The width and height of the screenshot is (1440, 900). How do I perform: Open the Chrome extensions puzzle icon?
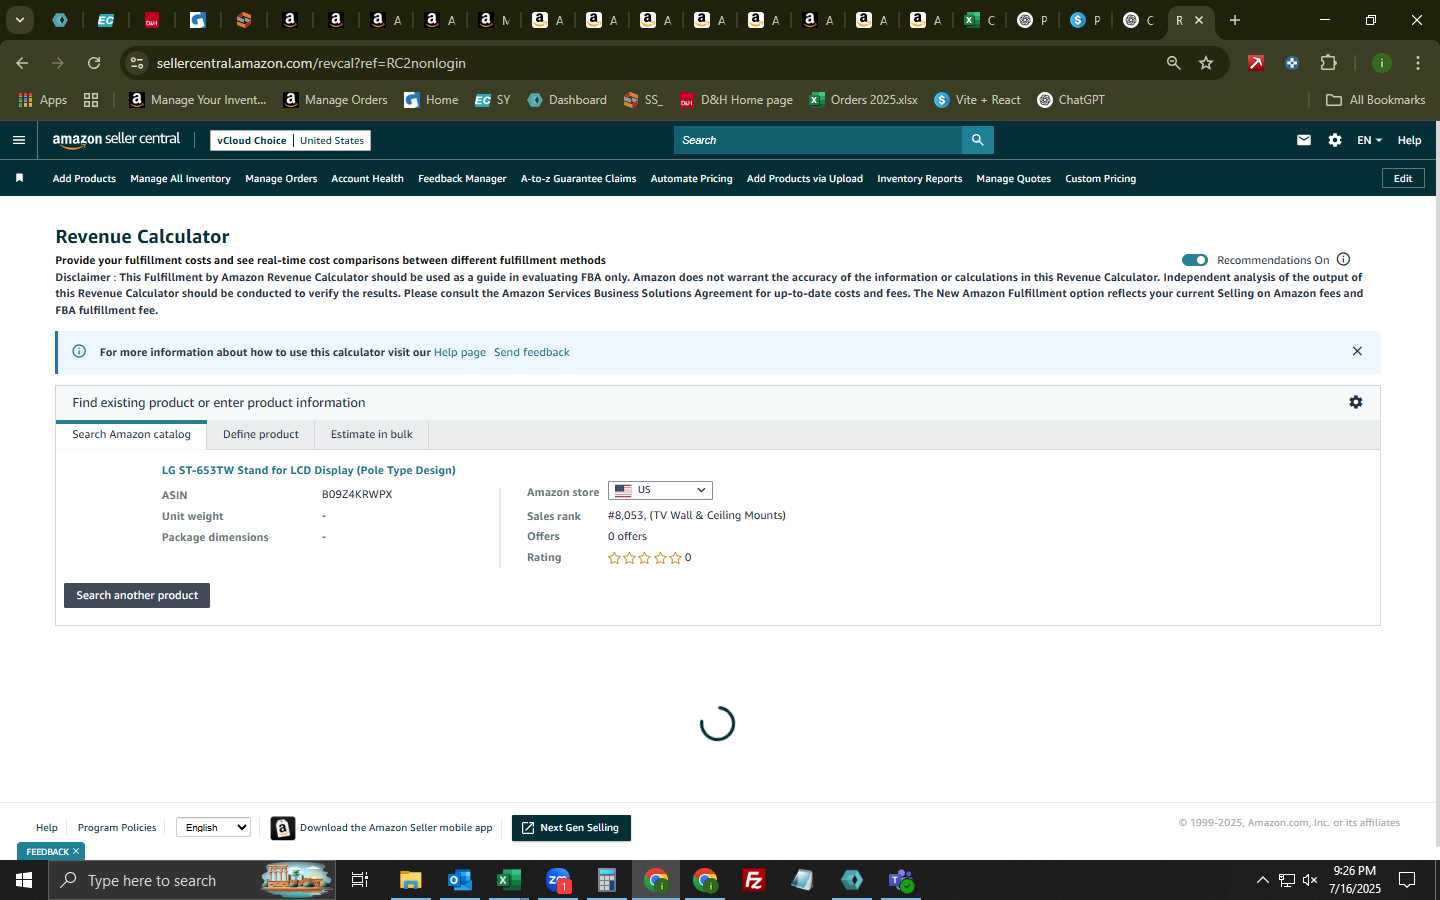pos(1328,63)
